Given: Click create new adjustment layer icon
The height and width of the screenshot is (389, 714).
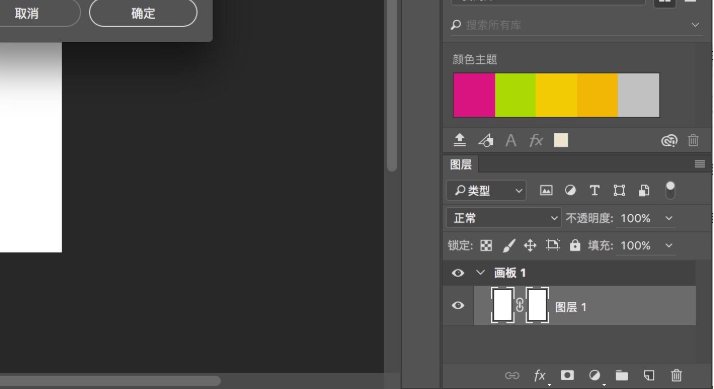Looking at the screenshot, I should point(594,375).
